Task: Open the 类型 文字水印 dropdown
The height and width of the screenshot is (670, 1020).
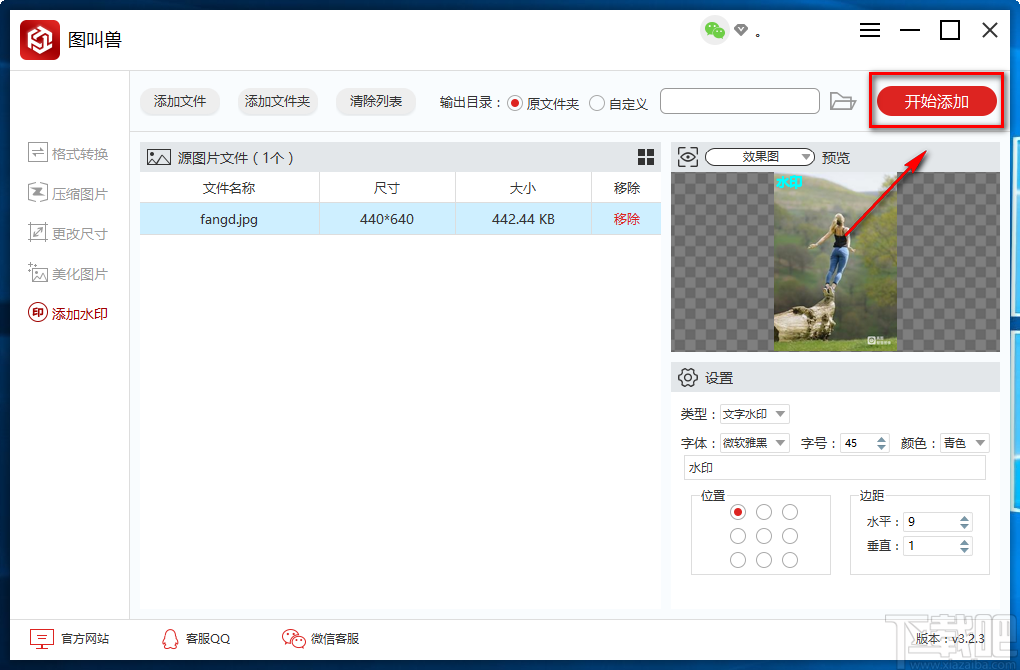Action: click(x=755, y=414)
